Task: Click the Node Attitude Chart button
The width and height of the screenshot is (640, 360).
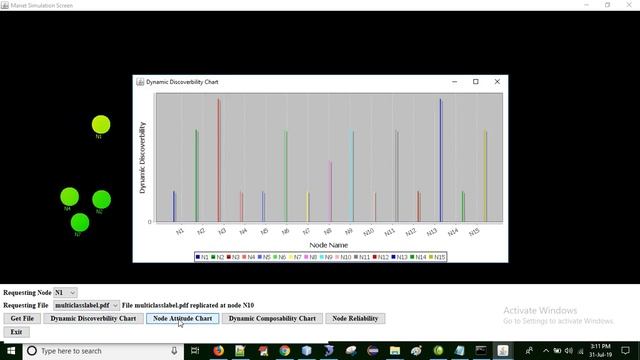Action: 182,318
